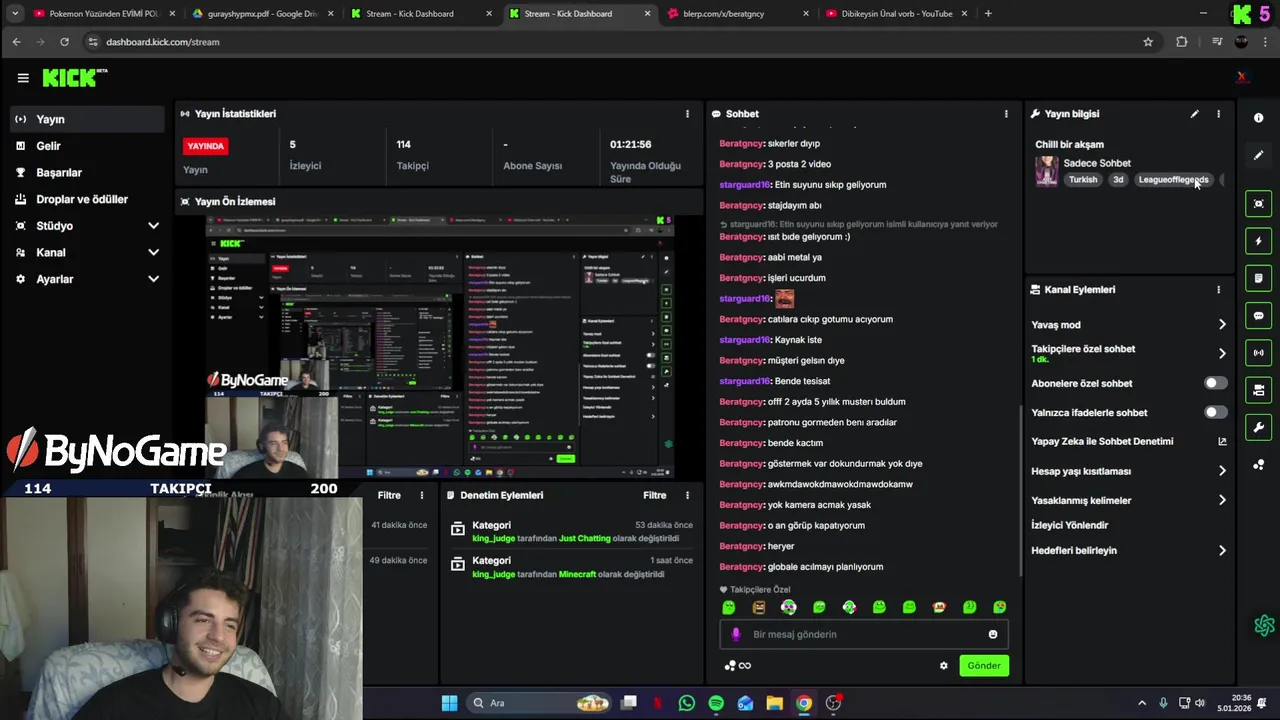Open Kanal Eylemleri three-dot menu
The width and height of the screenshot is (1280, 720).
coord(1218,290)
